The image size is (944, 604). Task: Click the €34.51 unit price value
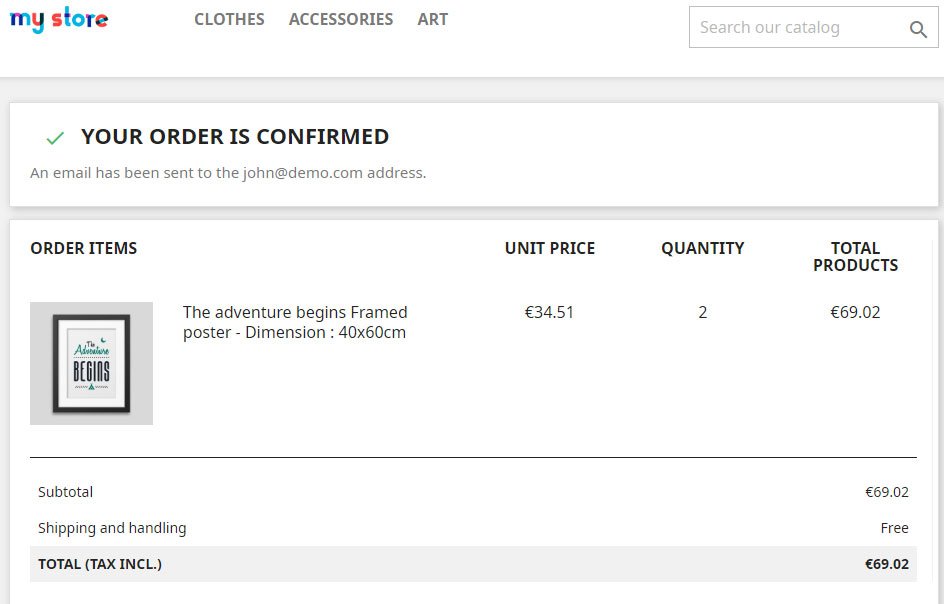(550, 312)
